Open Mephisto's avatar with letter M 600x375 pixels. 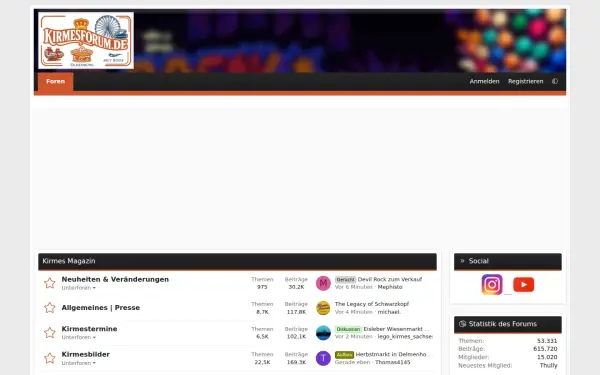(x=323, y=283)
